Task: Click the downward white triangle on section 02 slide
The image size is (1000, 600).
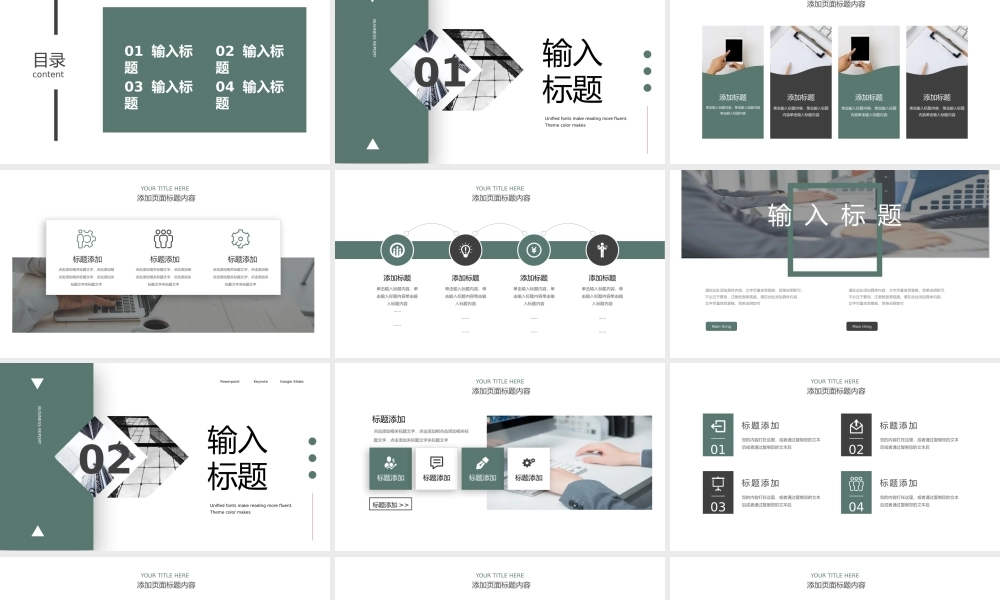Action: (37, 383)
